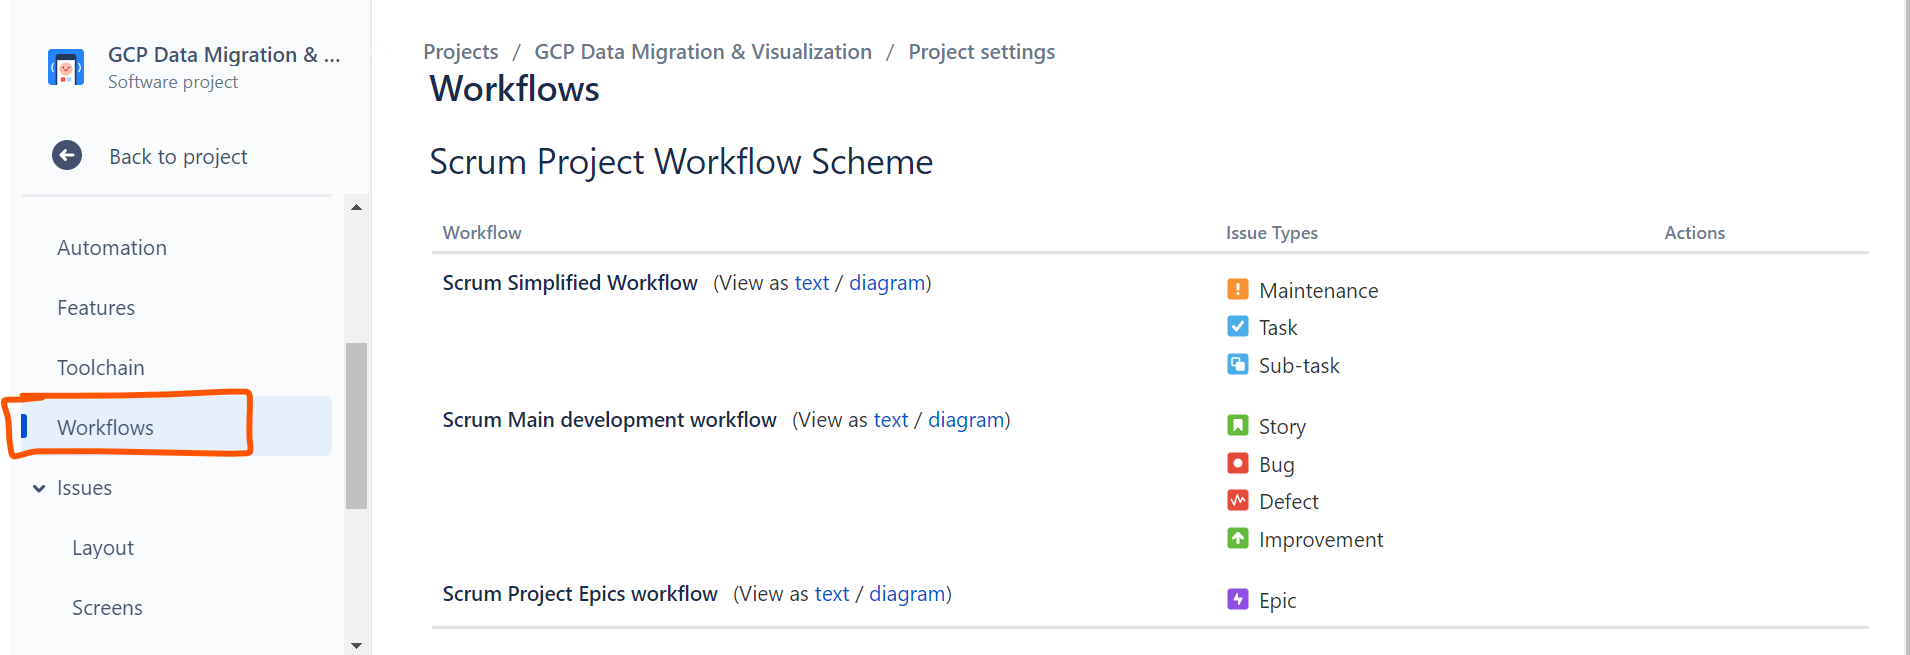Open Automation settings in sidebar
The height and width of the screenshot is (655, 1910).
click(112, 247)
